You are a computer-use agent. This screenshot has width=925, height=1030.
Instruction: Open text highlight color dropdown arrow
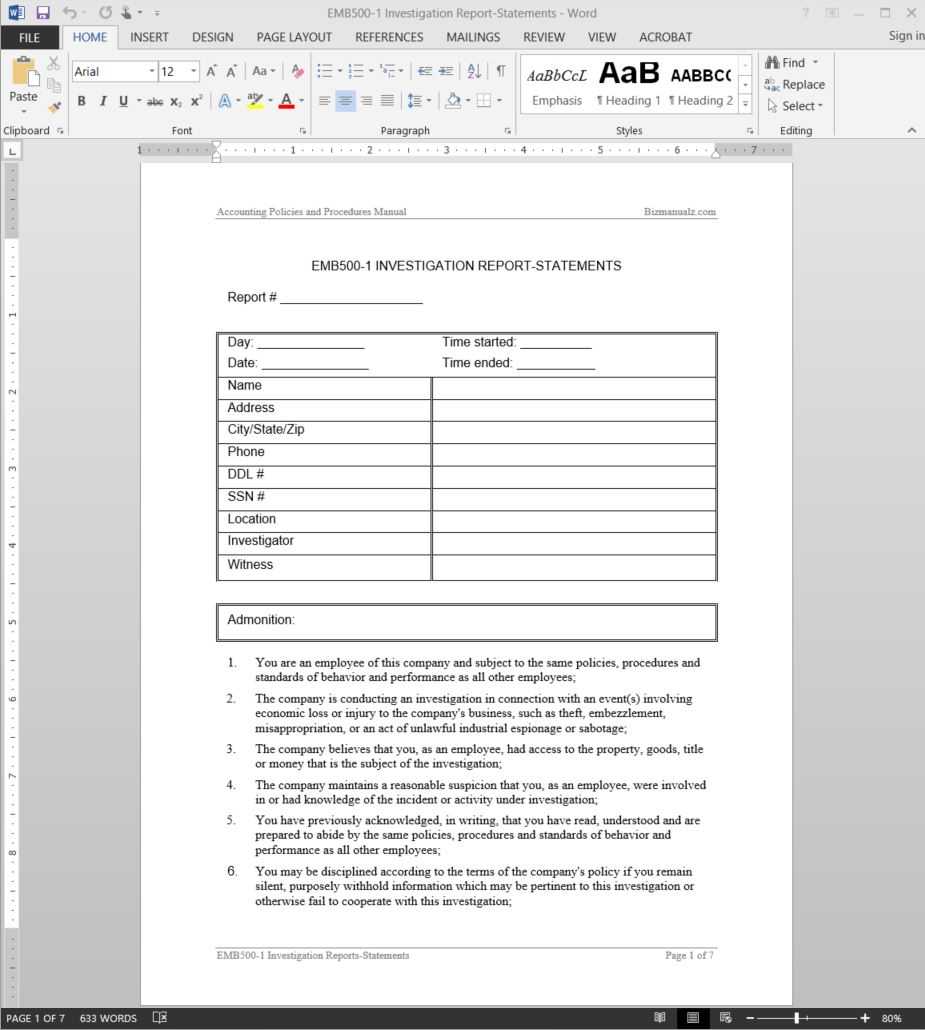271,101
